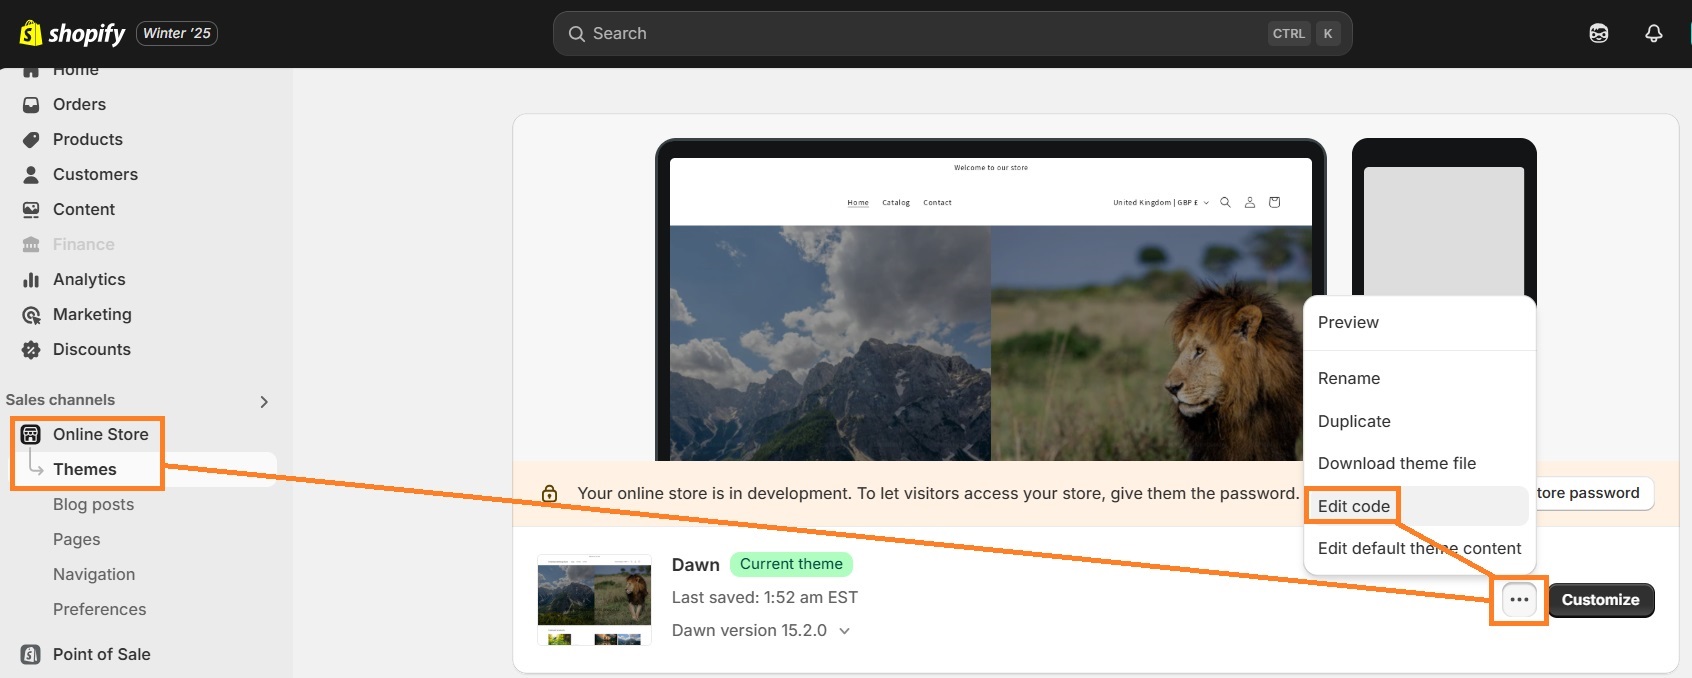Image resolution: width=1692 pixels, height=678 pixels.
Task: Click Last saved 1:52 am EST text
Action: pos(764,597)
